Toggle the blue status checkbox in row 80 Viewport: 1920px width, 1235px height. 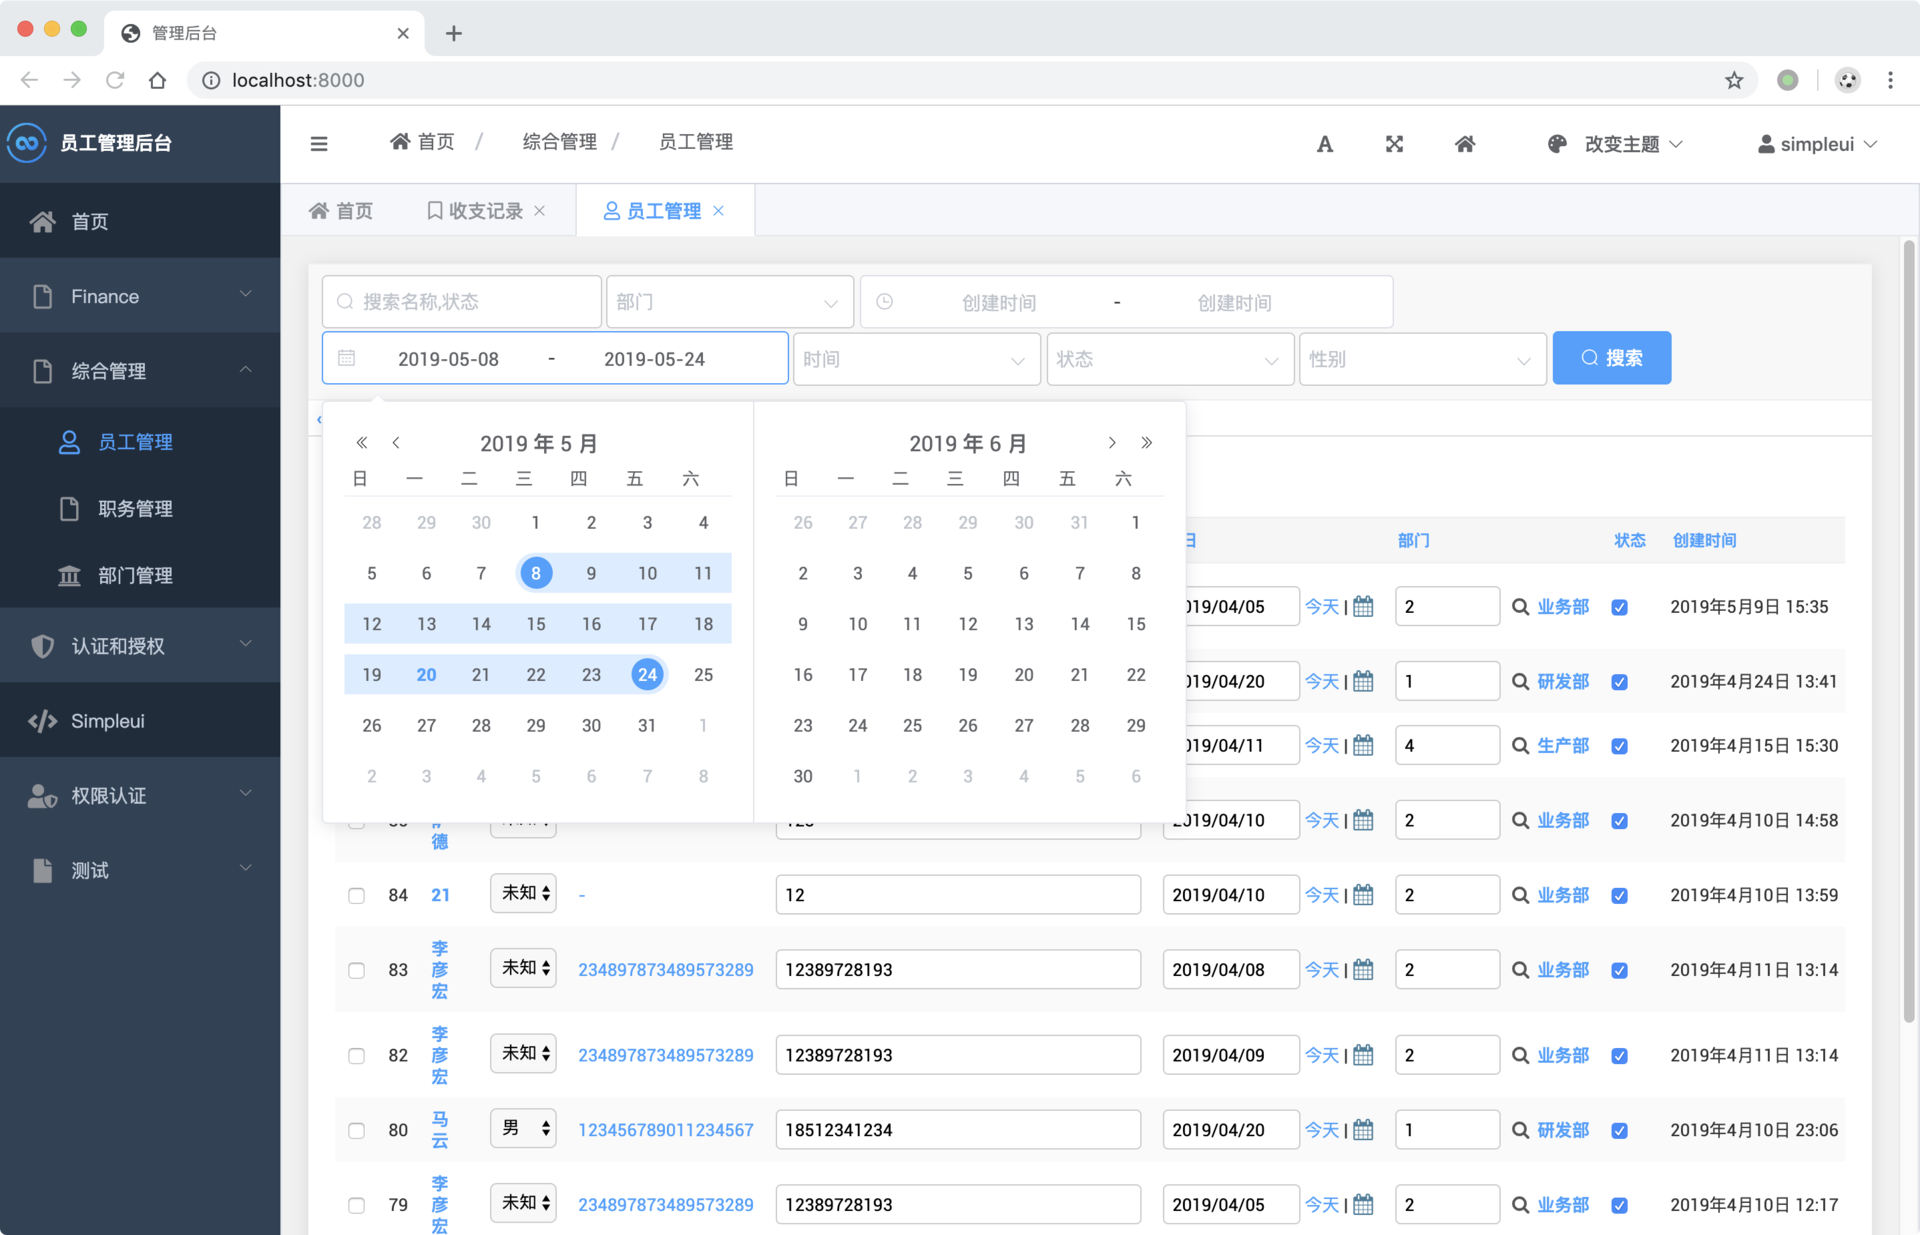click(1619, 1131)
